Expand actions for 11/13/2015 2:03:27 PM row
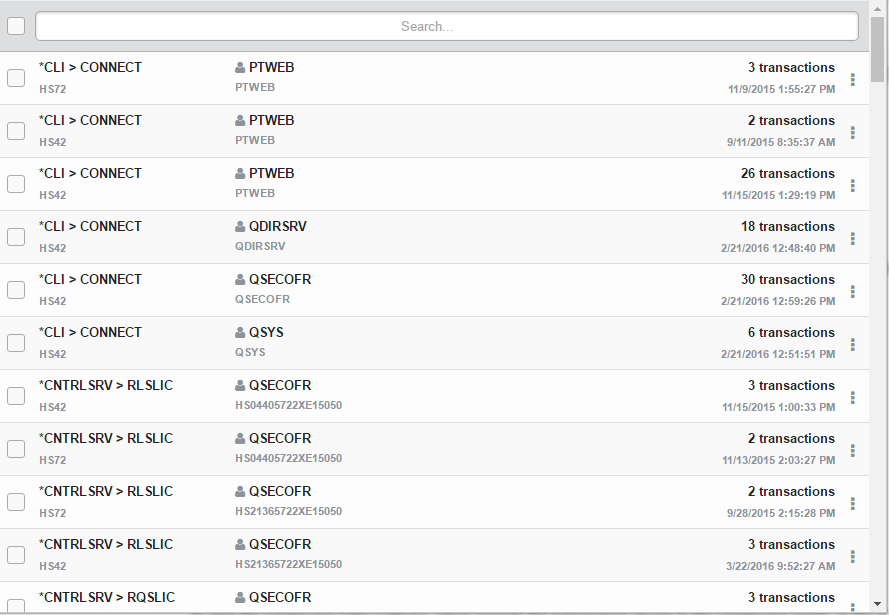889x615 pixels. coord(852,450)
